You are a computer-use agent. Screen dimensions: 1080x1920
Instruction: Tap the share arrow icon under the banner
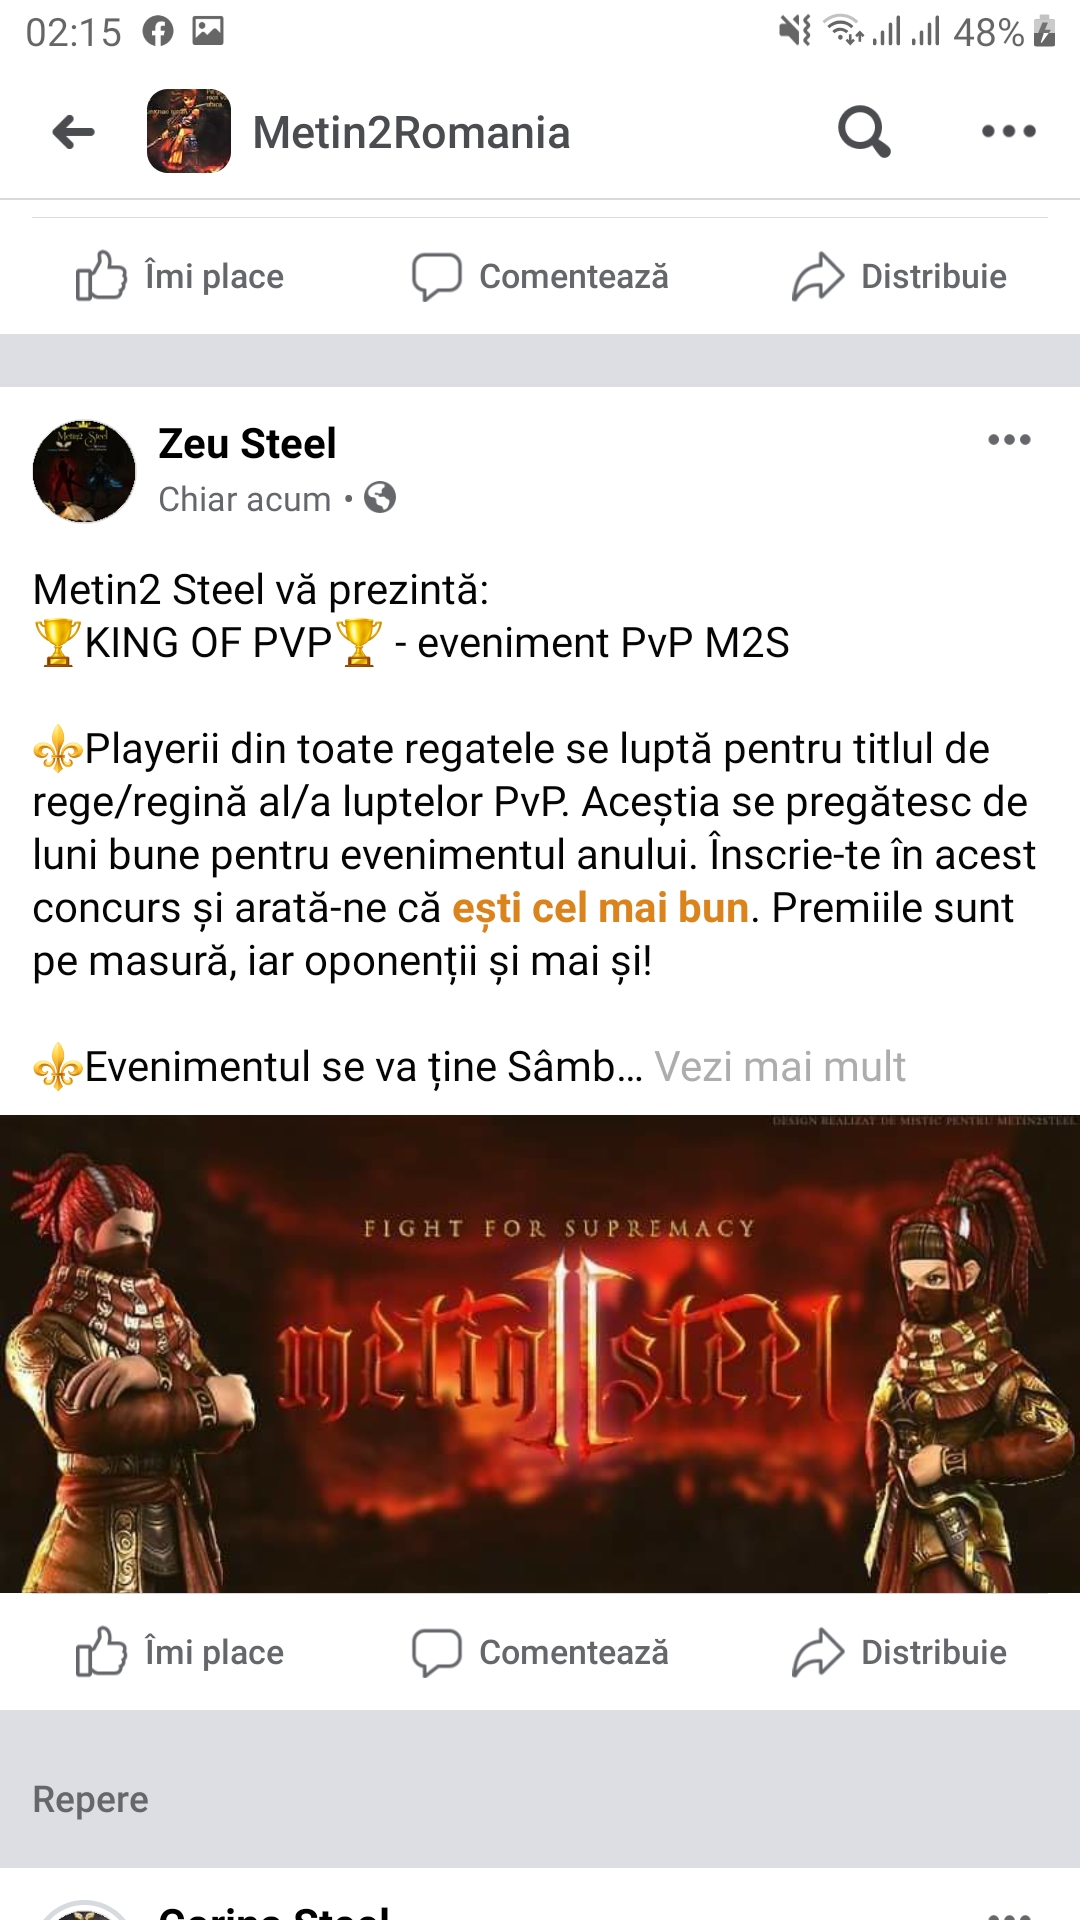click(x=818, y=1652)
